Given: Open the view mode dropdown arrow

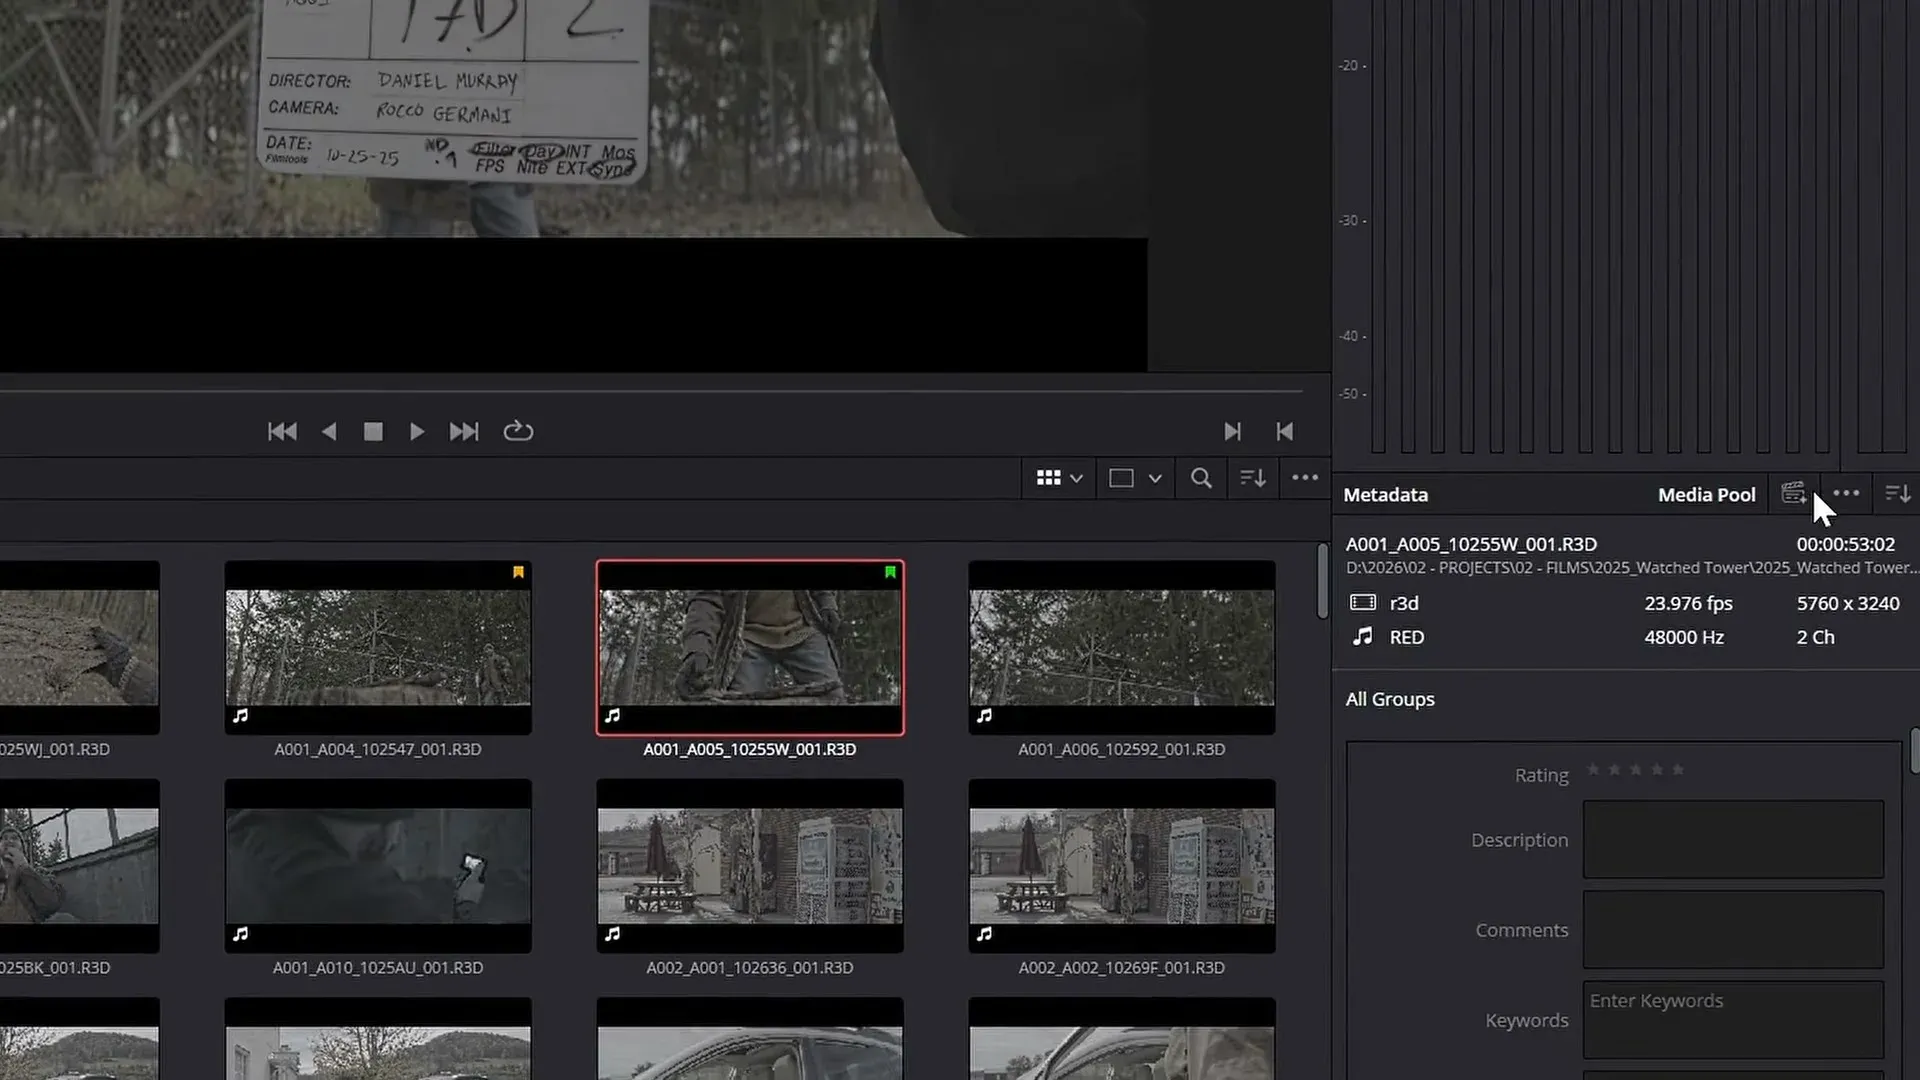Looking at the screenshot, I should coord(1076,478).
